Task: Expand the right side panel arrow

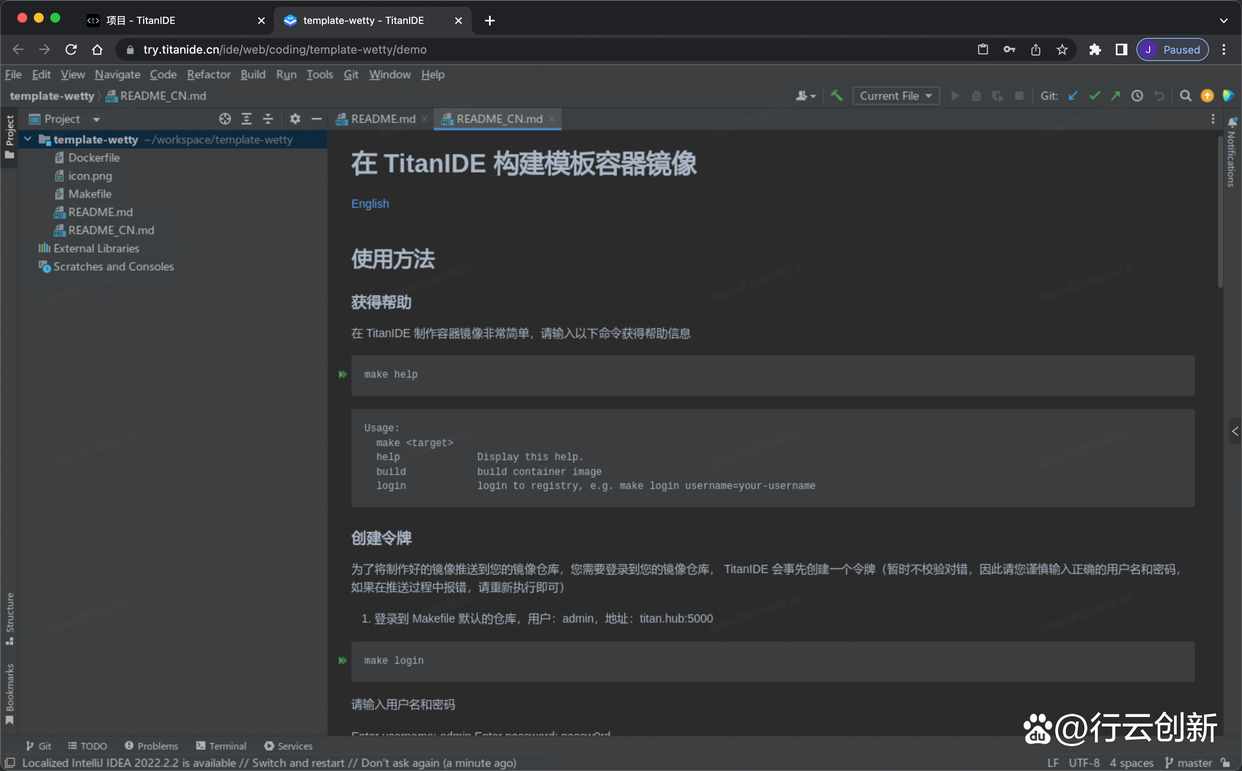Action: click(x=1235, y=431)
